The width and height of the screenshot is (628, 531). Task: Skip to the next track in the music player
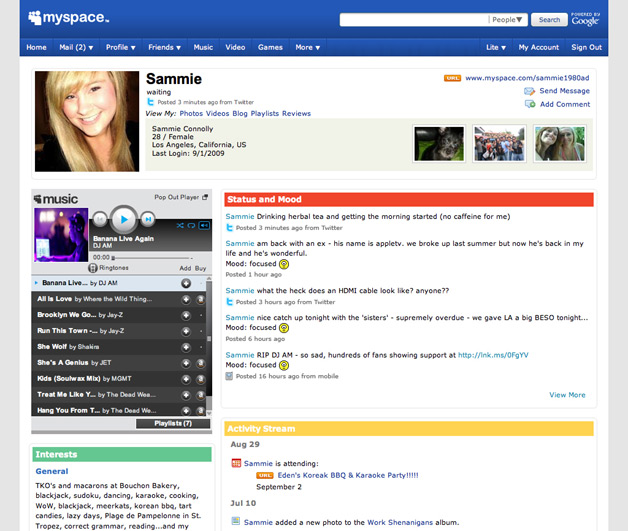(148, 219)
